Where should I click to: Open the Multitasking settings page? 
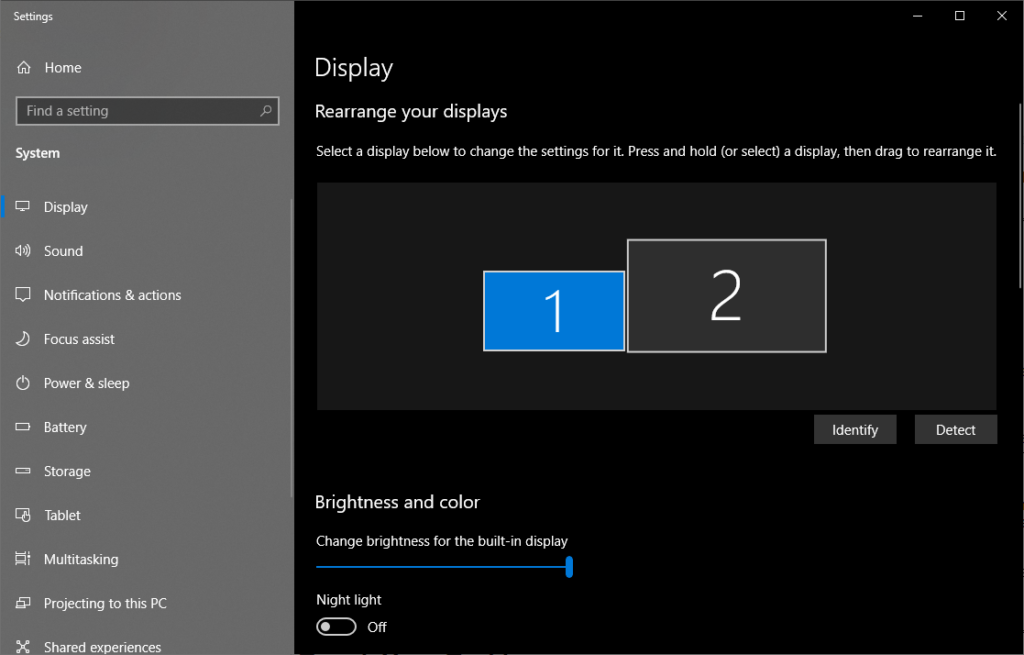click(80, 559)
